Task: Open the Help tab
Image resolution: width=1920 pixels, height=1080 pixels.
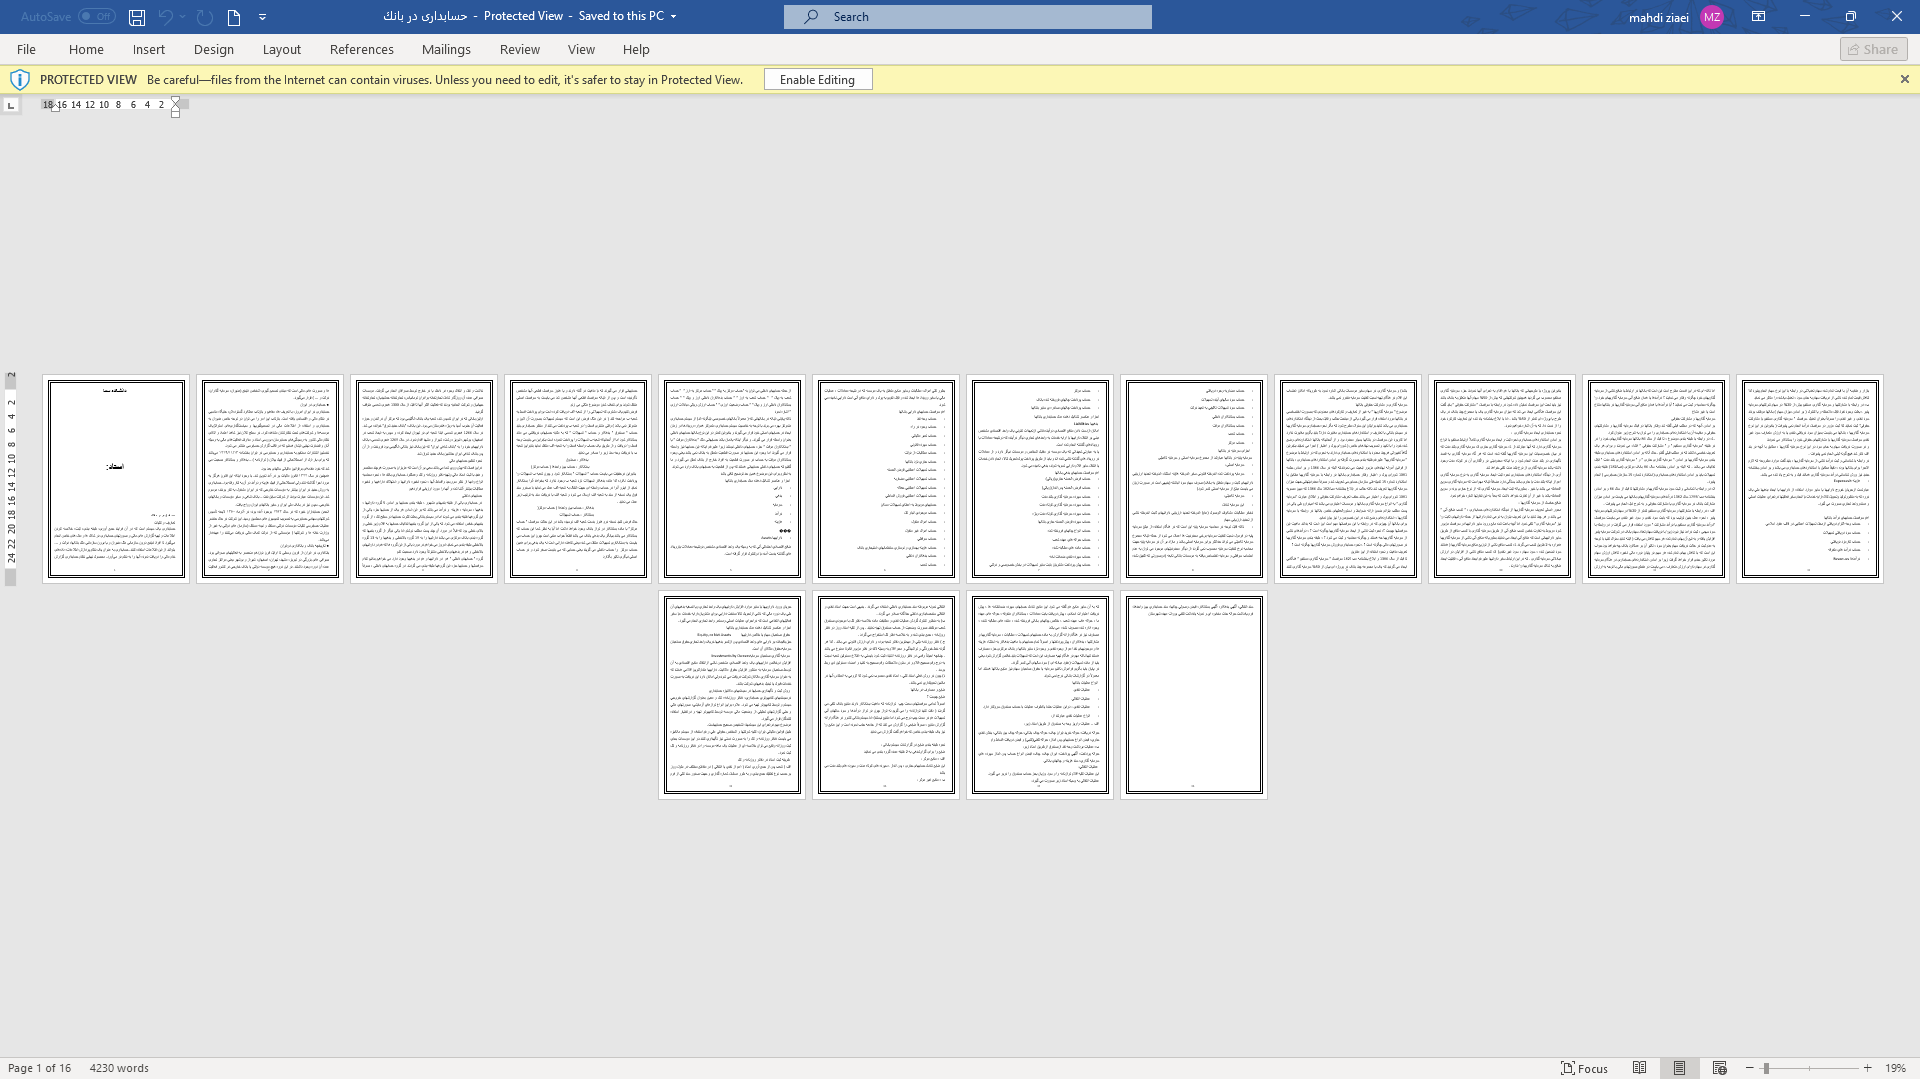Action: pyautogui.click(x=636, y=49)
